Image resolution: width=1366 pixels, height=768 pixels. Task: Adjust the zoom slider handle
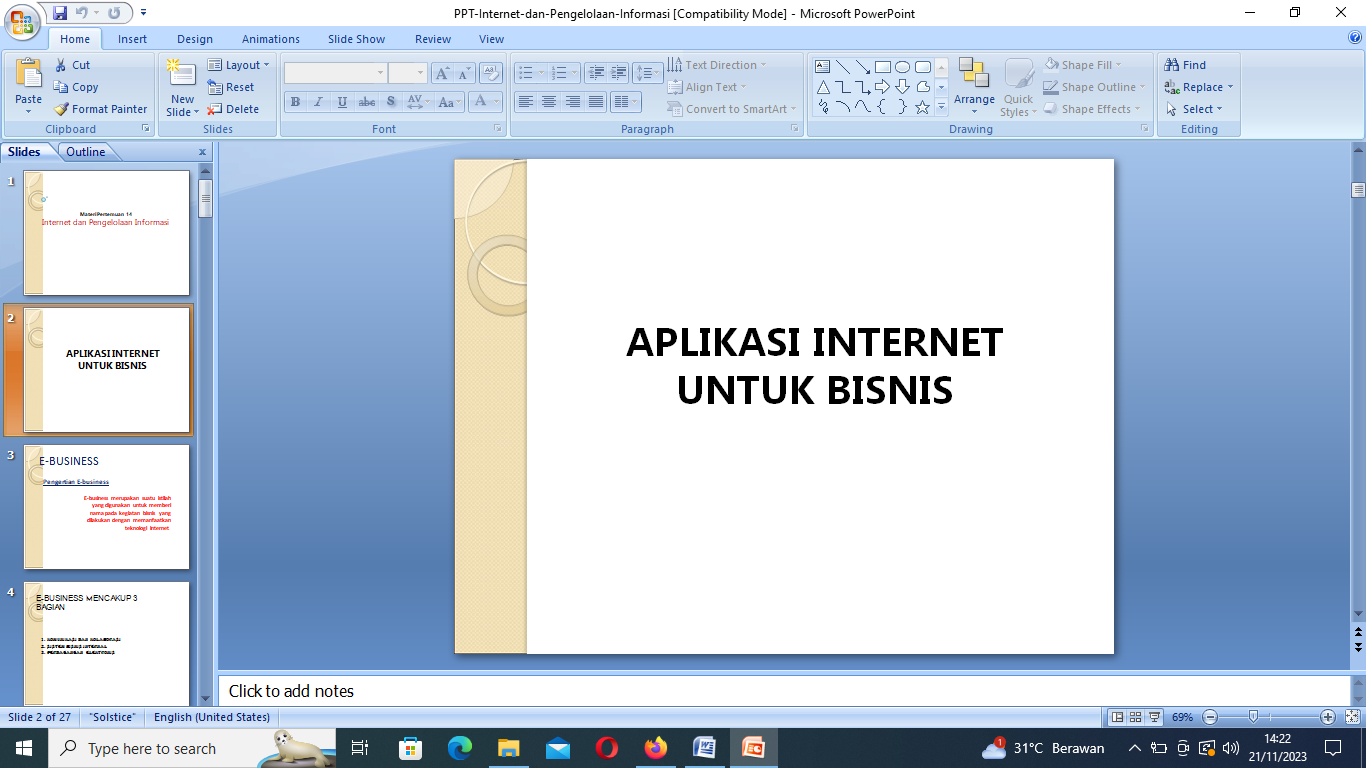1253,717
